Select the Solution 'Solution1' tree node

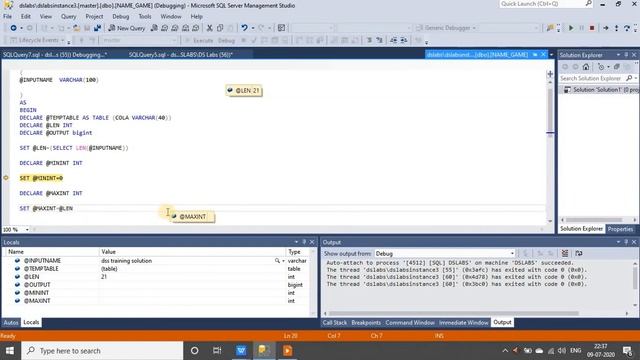tap(602, 89)
